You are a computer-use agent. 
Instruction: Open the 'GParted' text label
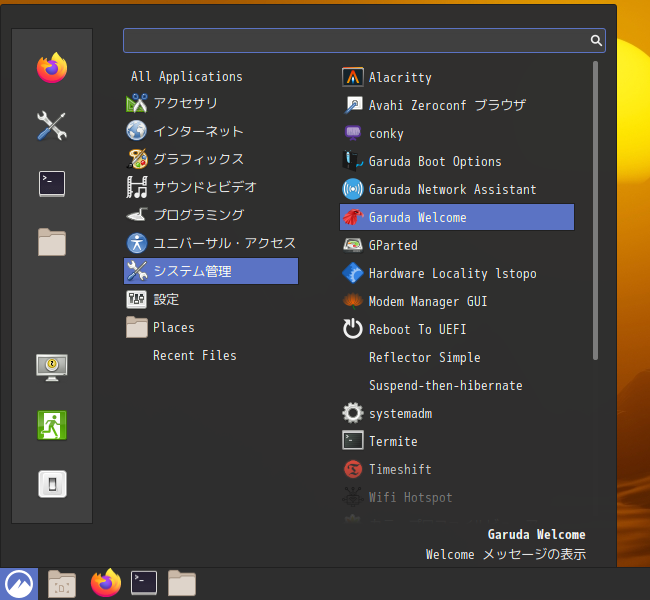click(x=393, y=245)
